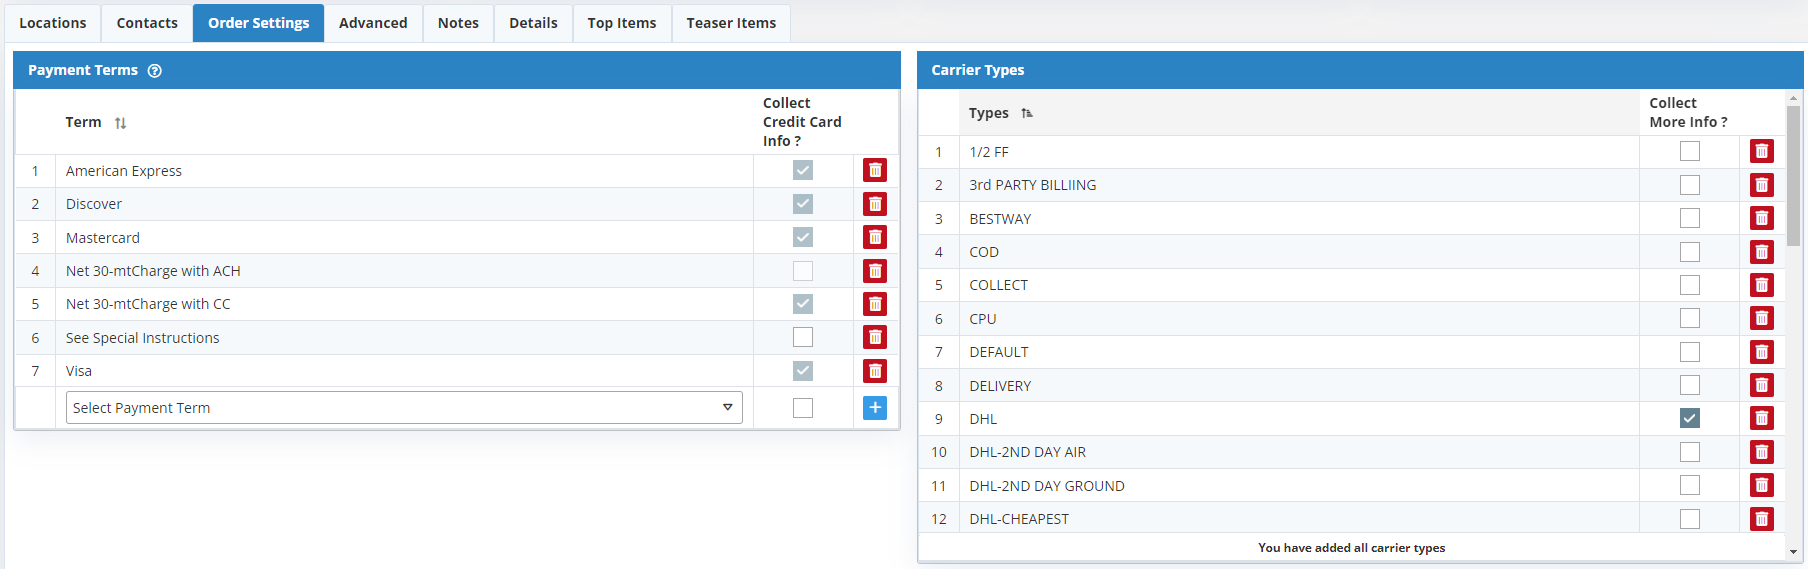Delete Net 30-mtCharge with CC term
The height and width of the screenshot is (569, 1808).
coord(875,304)
